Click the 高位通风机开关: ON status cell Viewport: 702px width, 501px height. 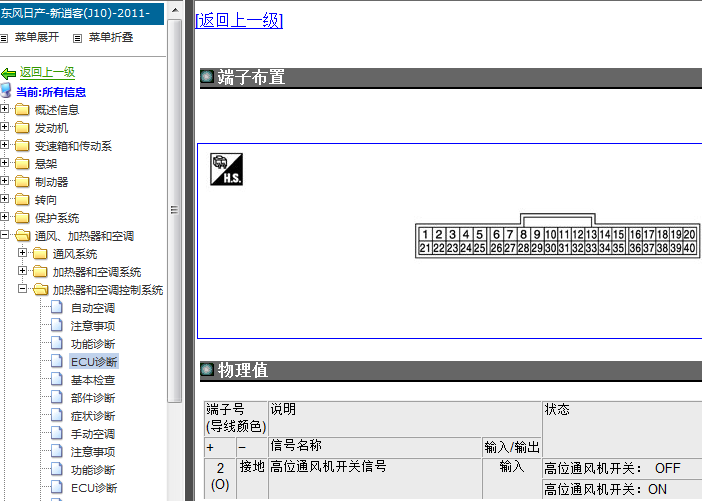(x=622, y=489)
